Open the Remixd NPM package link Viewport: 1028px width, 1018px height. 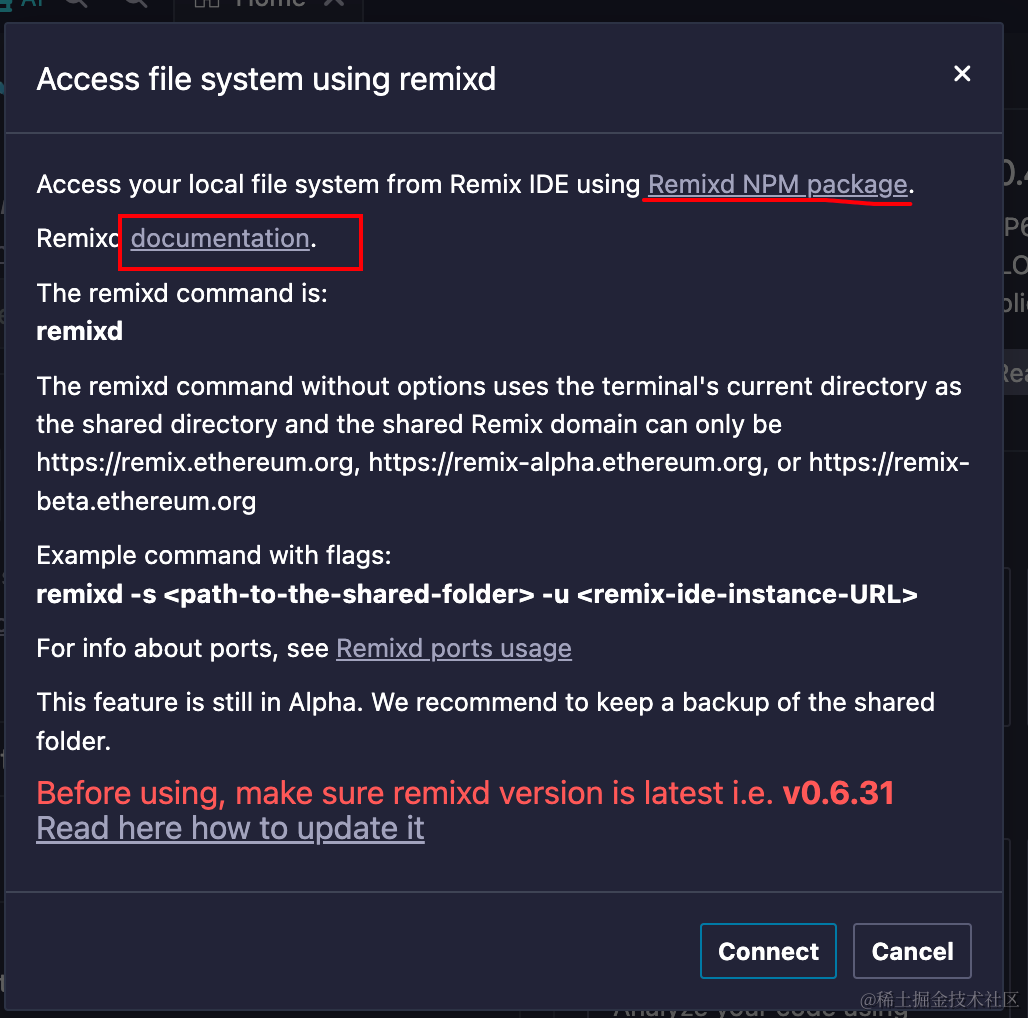(x=778, y=184)
